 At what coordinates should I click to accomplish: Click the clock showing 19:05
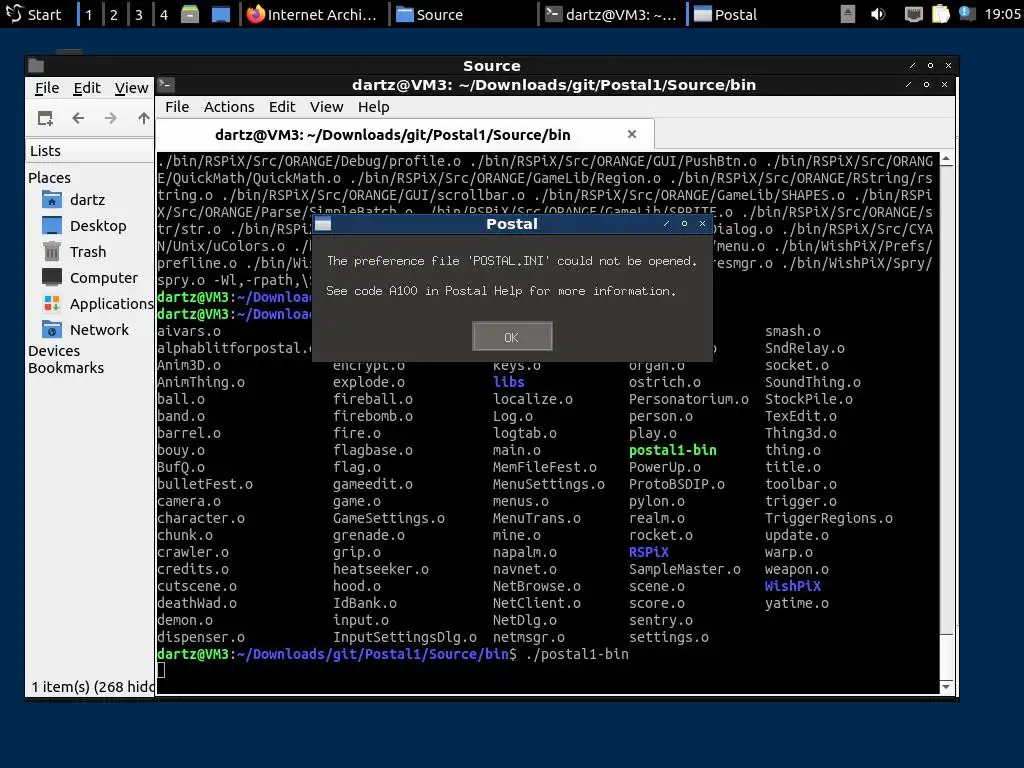1002,14
